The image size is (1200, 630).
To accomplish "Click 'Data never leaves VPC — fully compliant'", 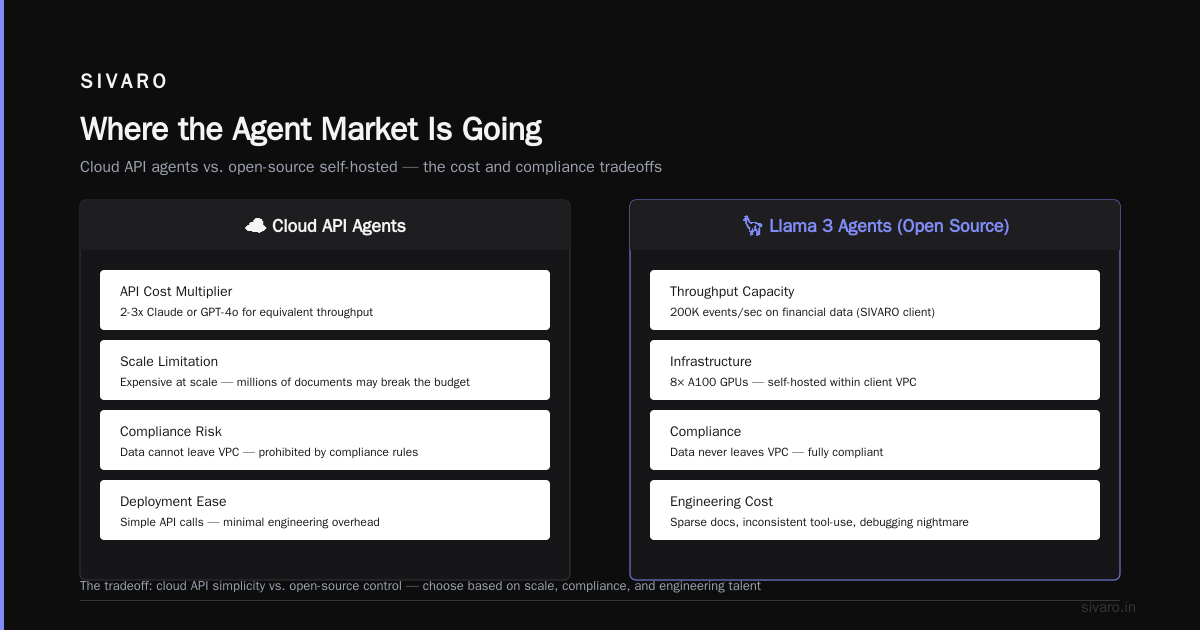I will [777, 452].
